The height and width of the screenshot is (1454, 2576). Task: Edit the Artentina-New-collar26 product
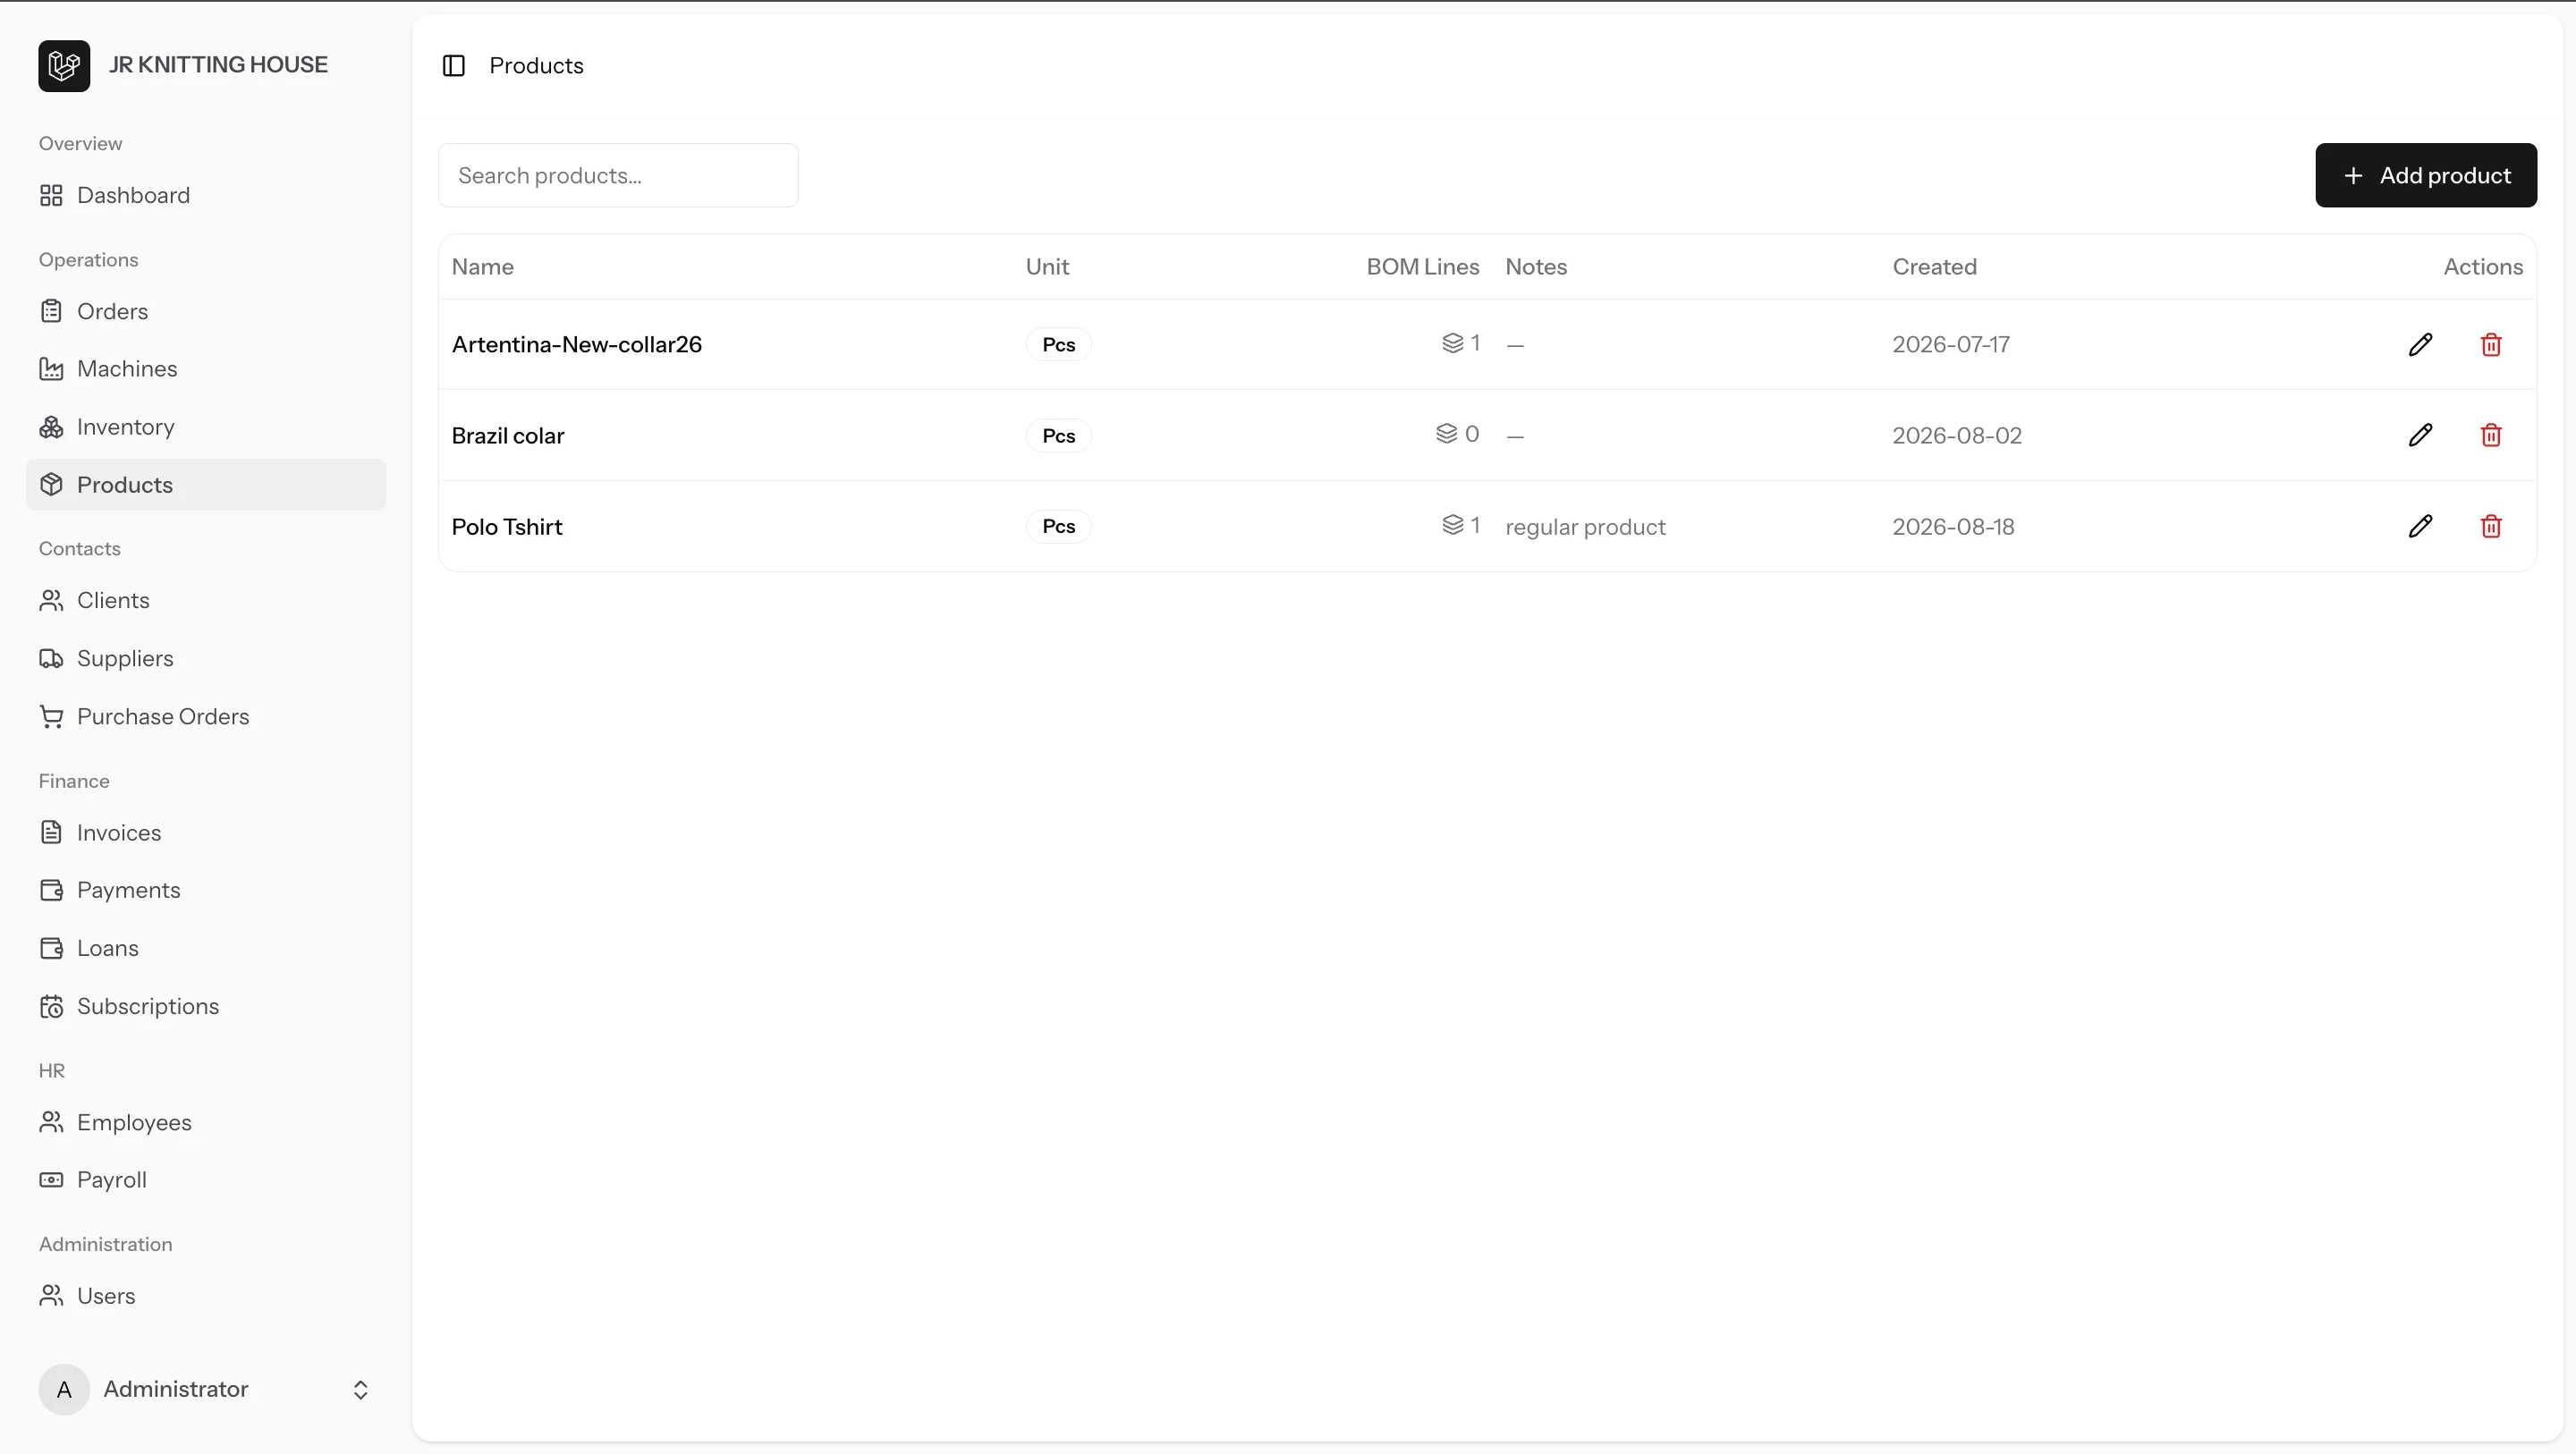[2420, 344]
